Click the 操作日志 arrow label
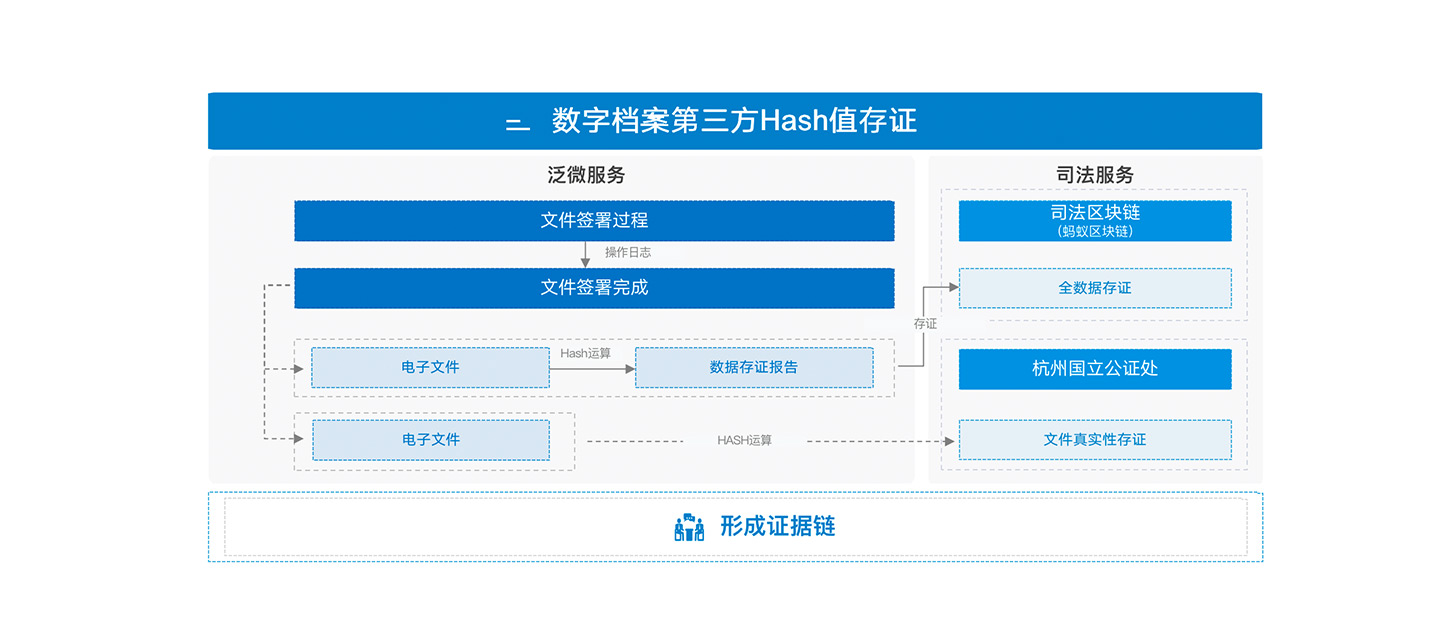 tap(628, 253)
